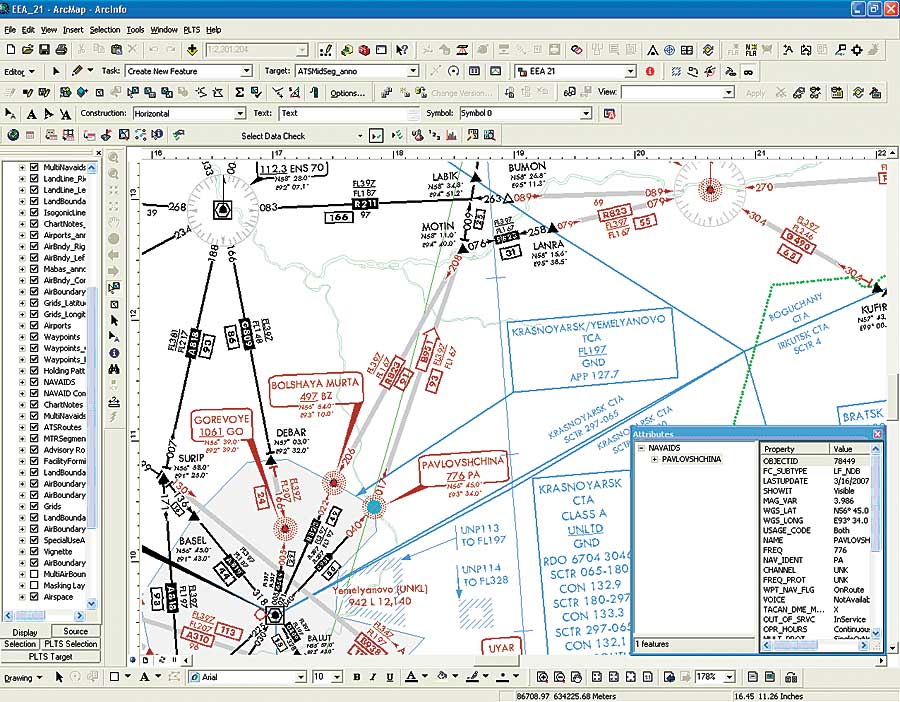This screenshot has width=900, height=702.
Task: Click the Add Data icon
Action: [x=191, y=50]
